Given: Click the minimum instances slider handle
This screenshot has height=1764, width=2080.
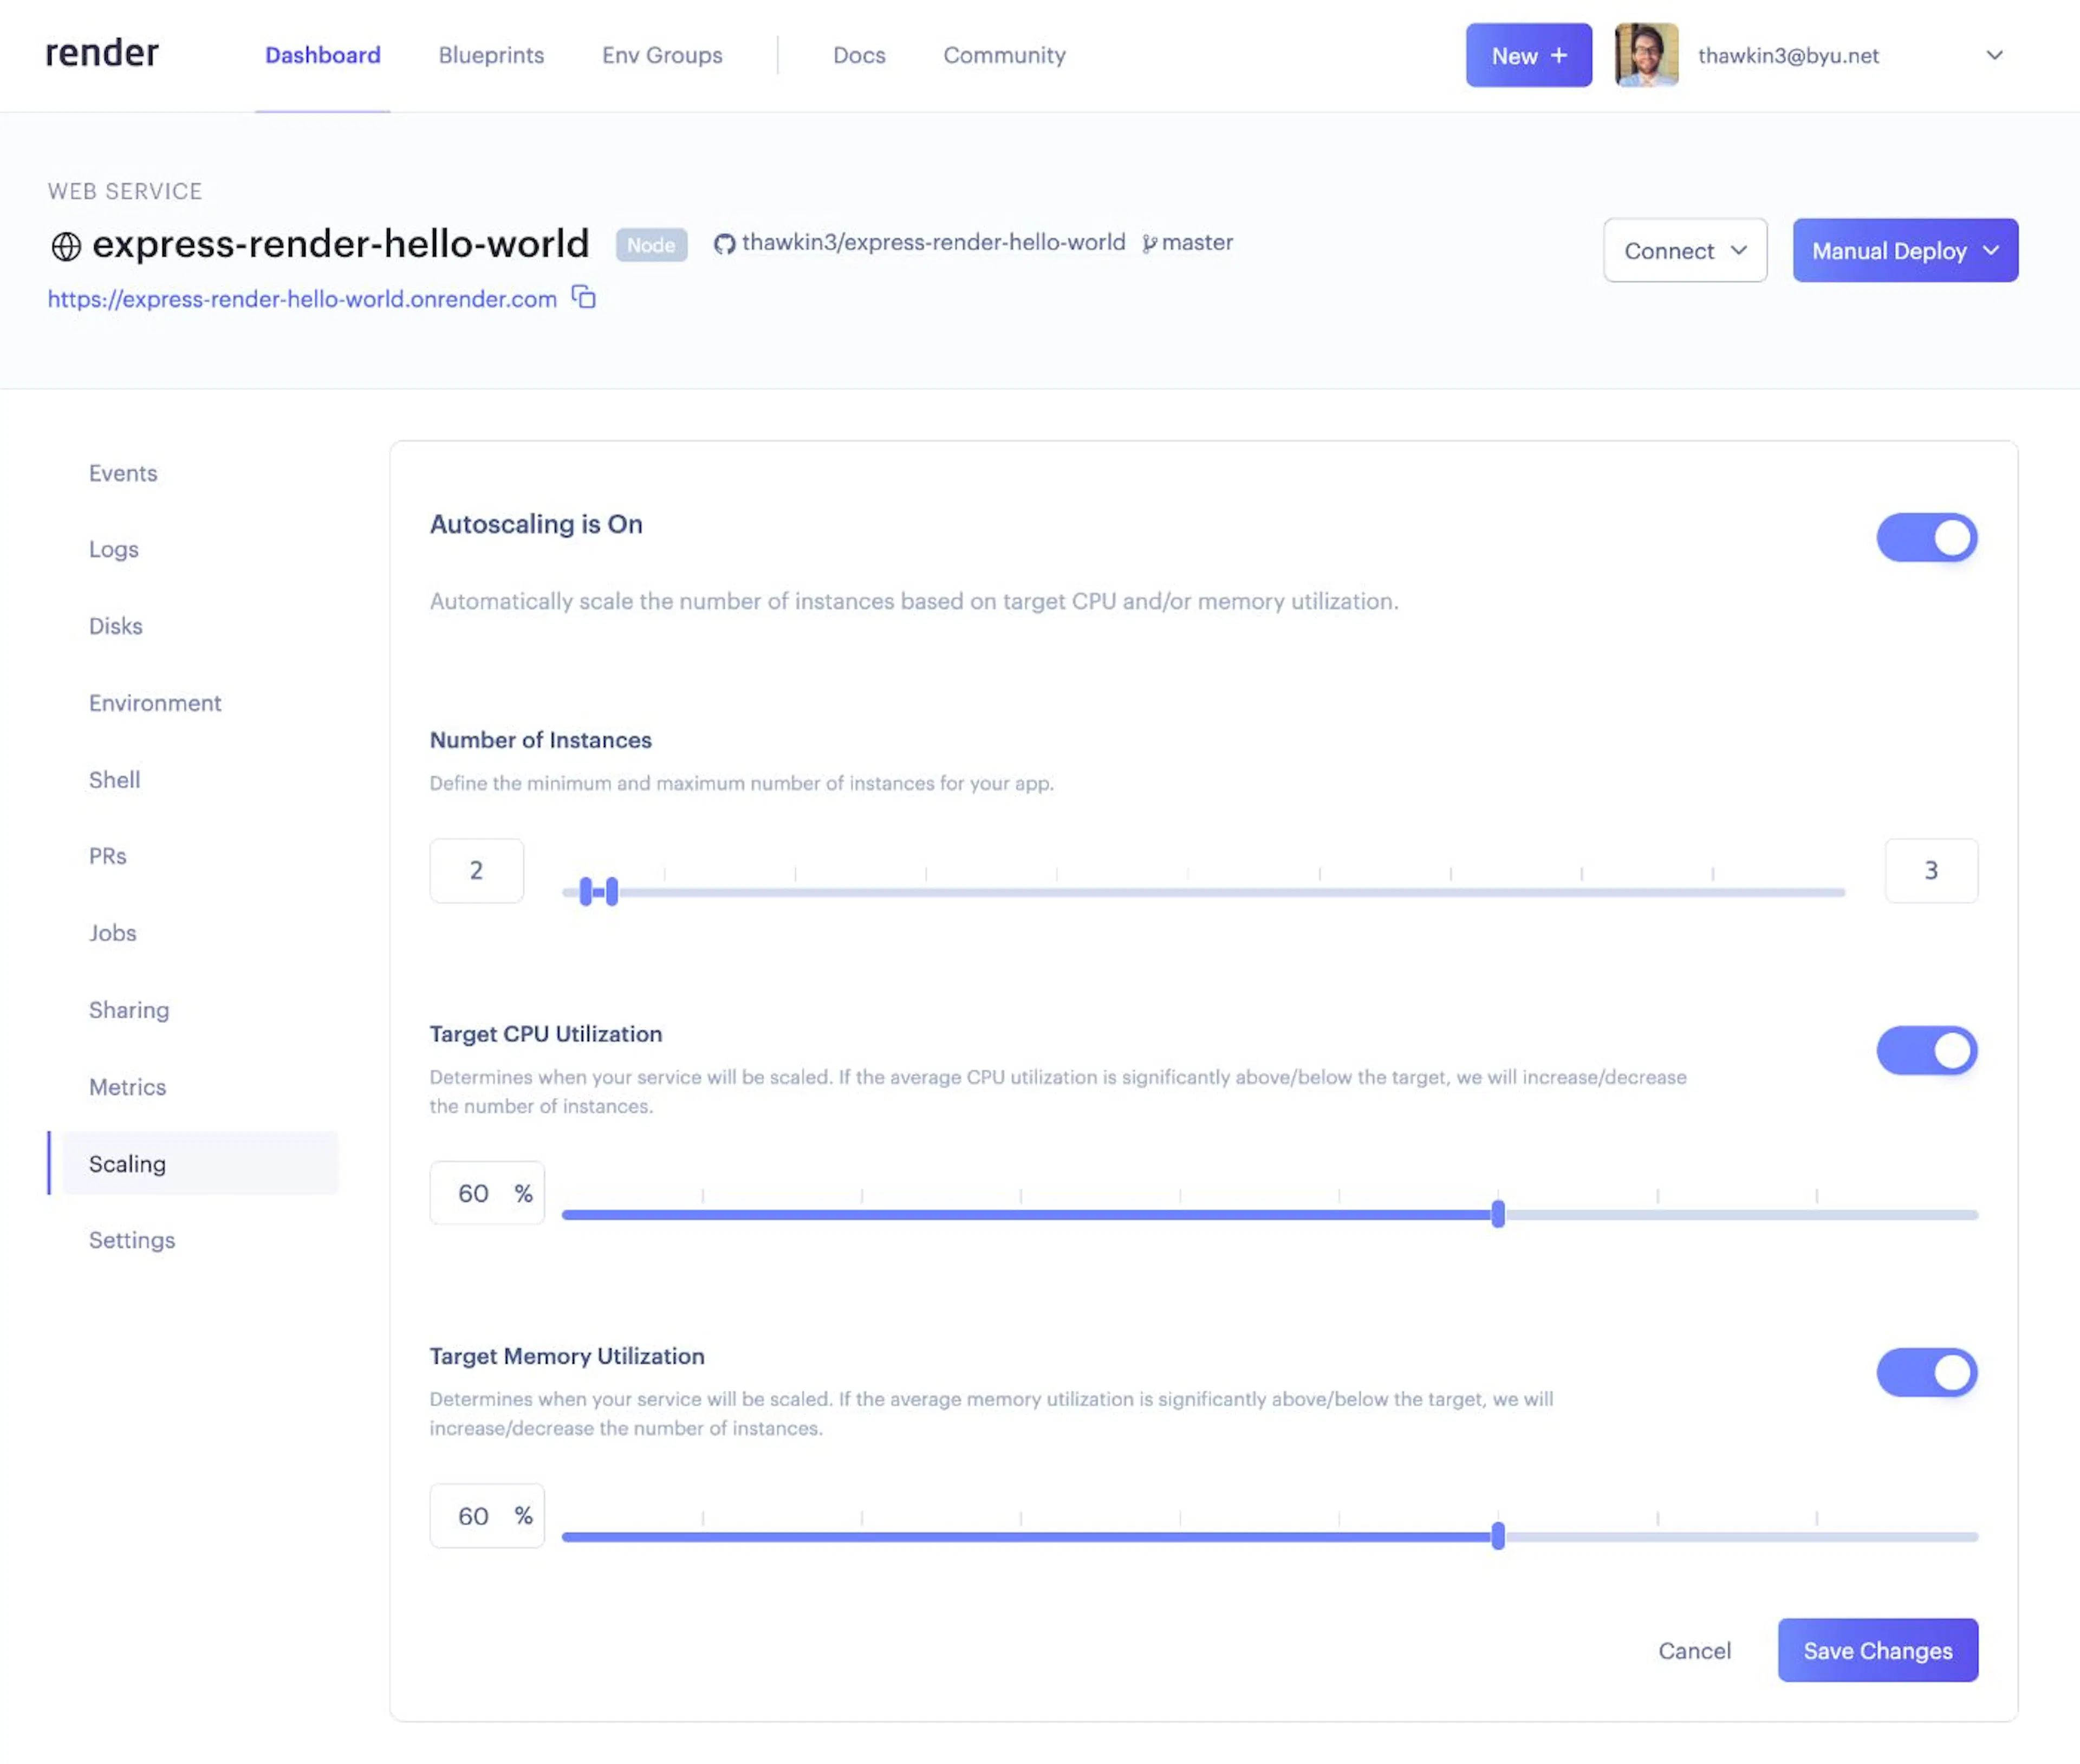Looking at the screenshot, I should pos(586,891).
